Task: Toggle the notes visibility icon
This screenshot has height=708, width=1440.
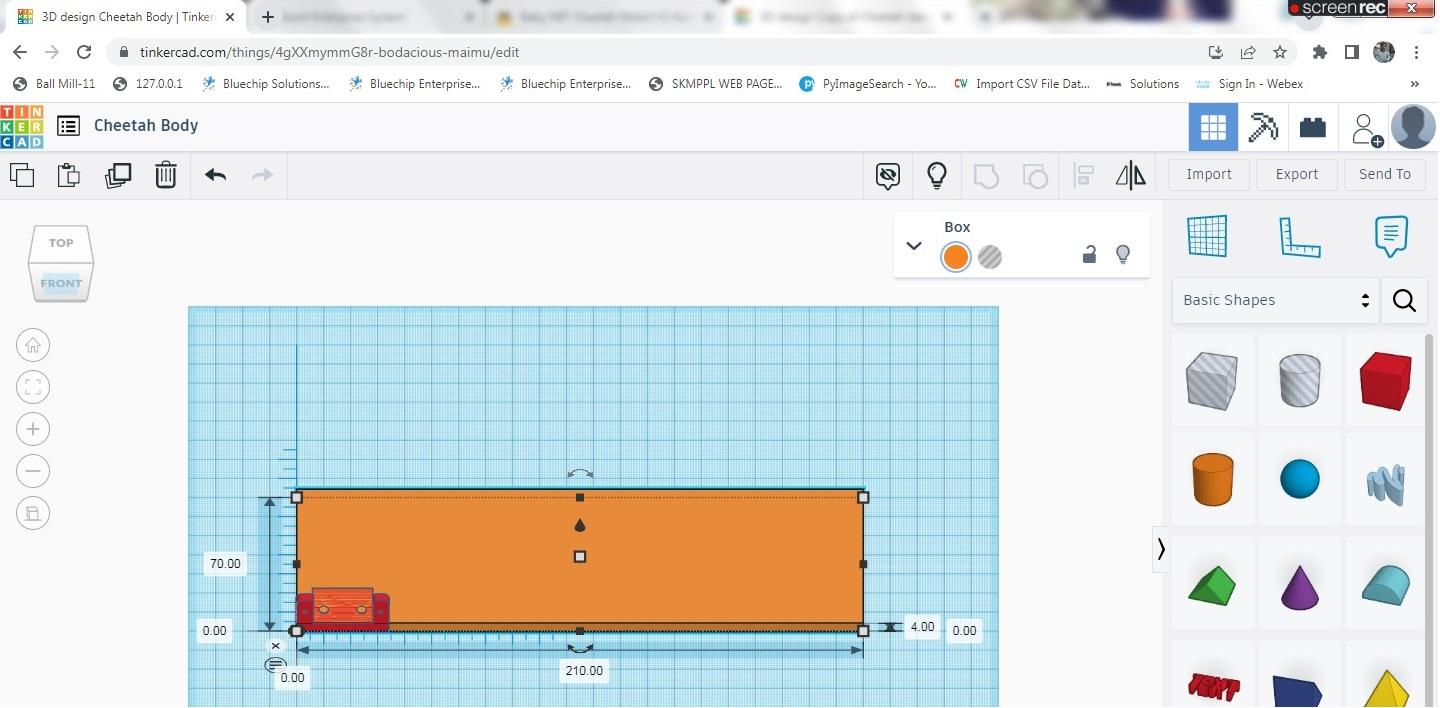Action: pyautogui.click(x=887, y=177)
